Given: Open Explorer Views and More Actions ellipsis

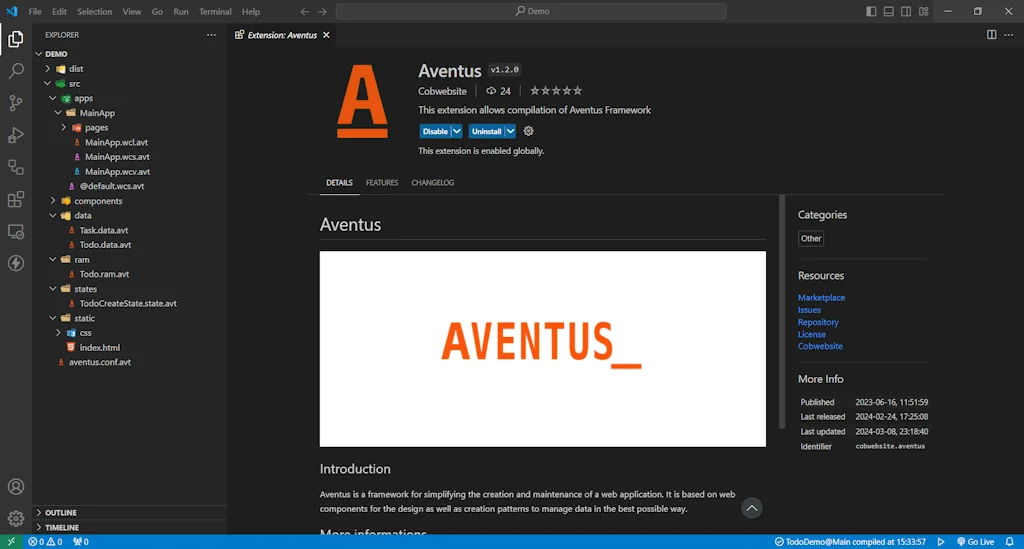Looking at the screenshot, I should tap(211, 35).
